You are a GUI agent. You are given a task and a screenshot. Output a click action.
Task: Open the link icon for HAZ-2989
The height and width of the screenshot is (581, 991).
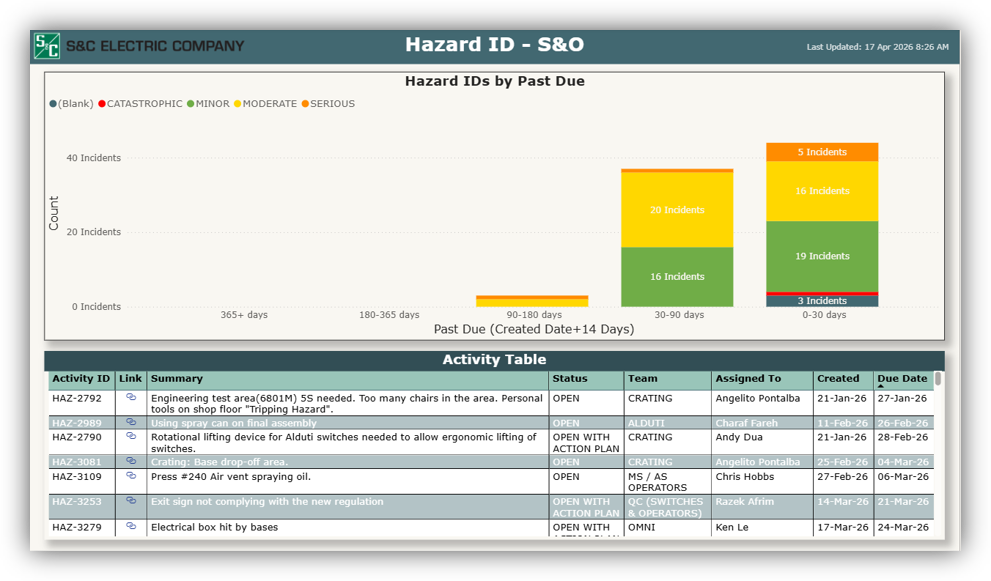click(131, 422)
